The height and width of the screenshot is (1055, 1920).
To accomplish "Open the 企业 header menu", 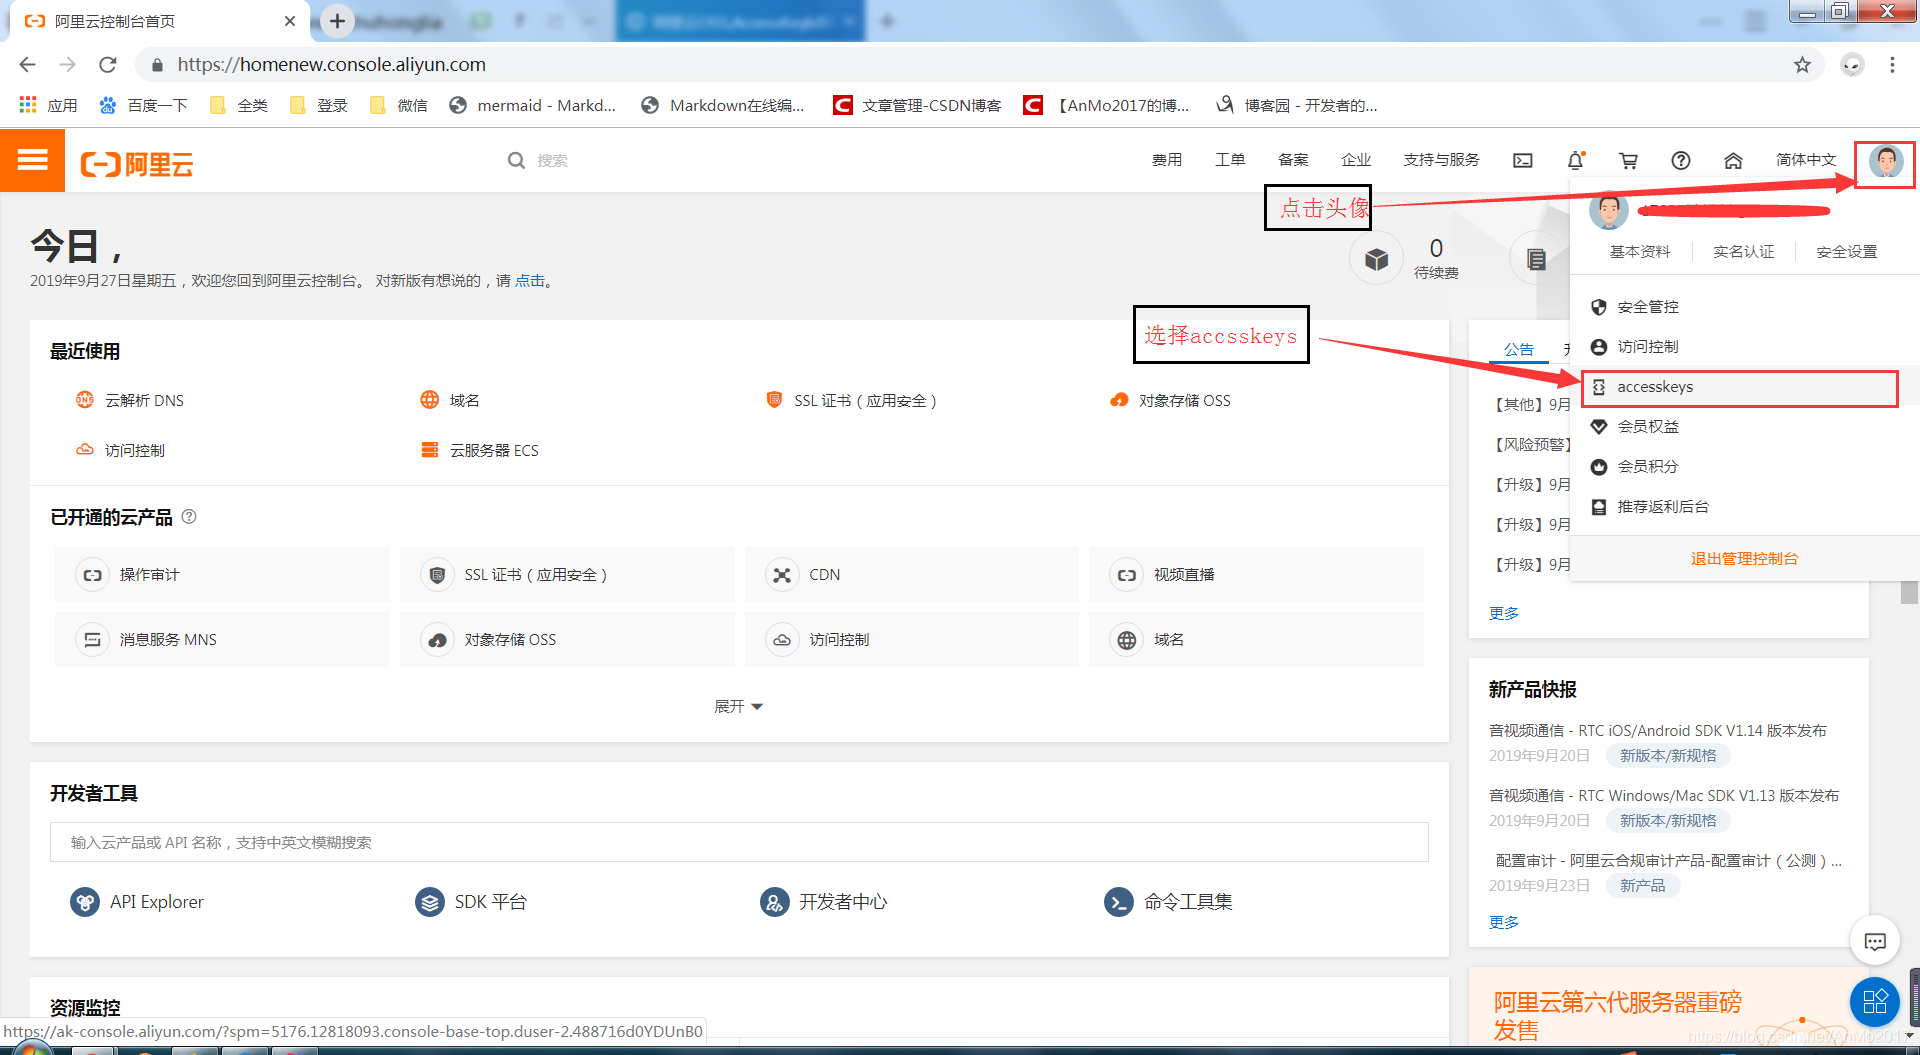I will pyautogui.click(x=1356, y=160).
